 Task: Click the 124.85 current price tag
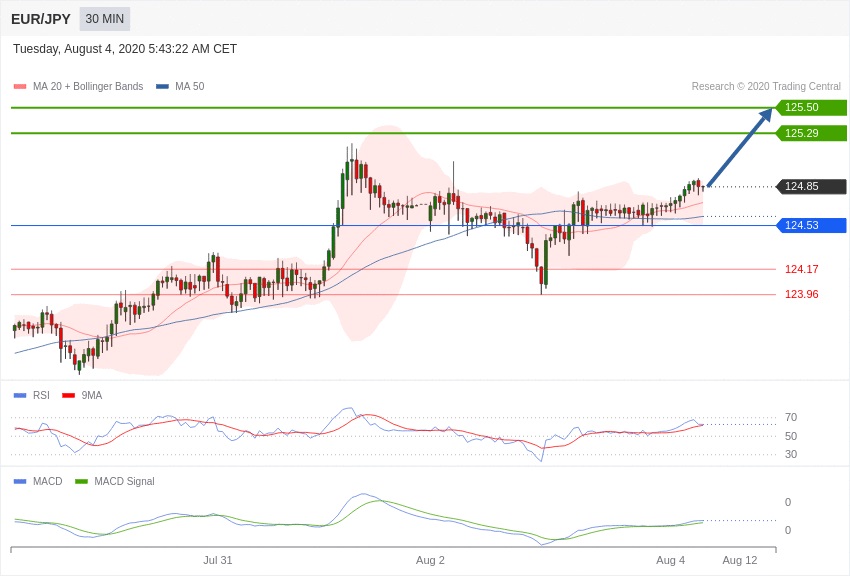point(810,186)
